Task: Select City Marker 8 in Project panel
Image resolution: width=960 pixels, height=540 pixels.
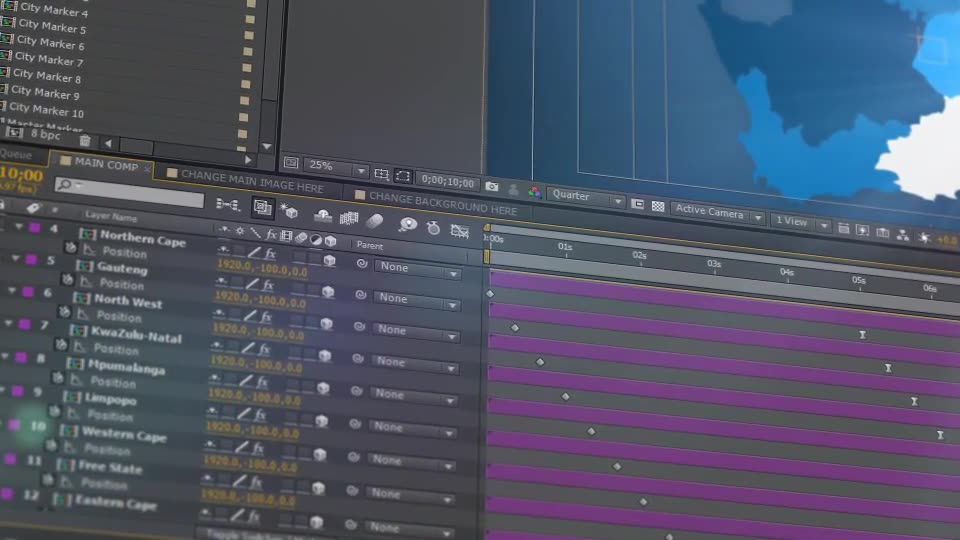Action: pos(47,76)
